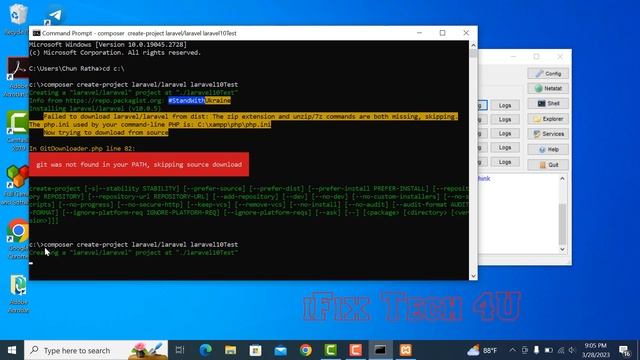Select the Camtasia 2019 desktop shortcut
Viewport: 640px width, 360px height.
pos(17,131)
